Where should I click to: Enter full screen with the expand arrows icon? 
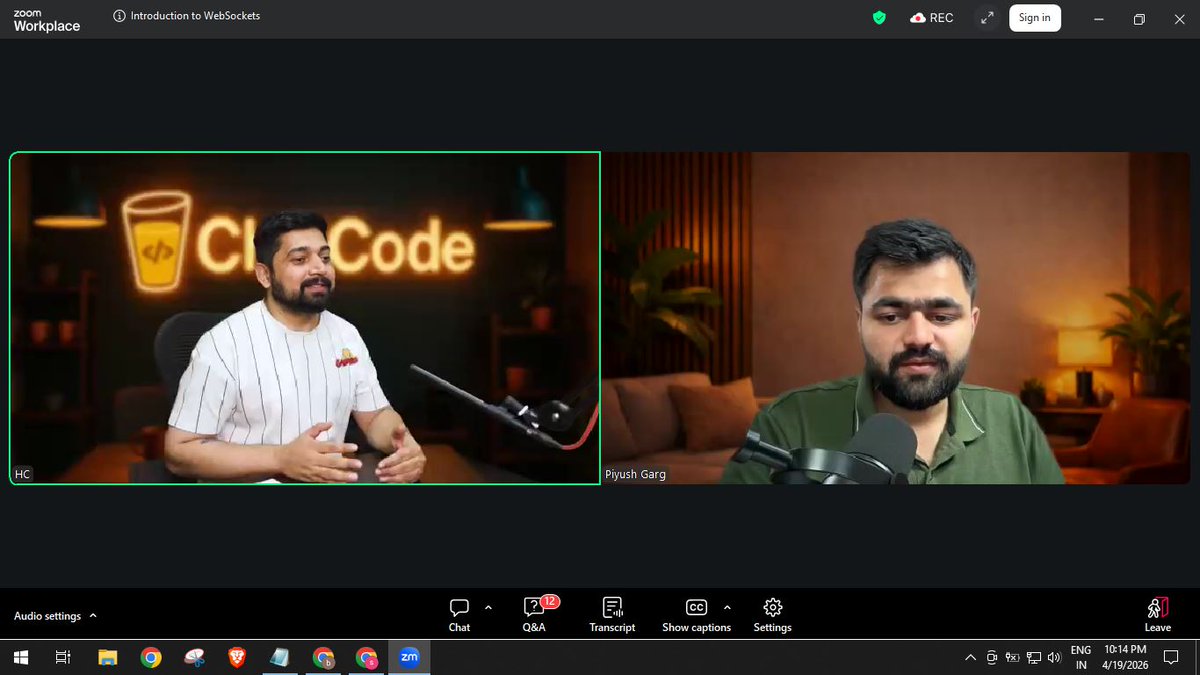pos(987,18)
